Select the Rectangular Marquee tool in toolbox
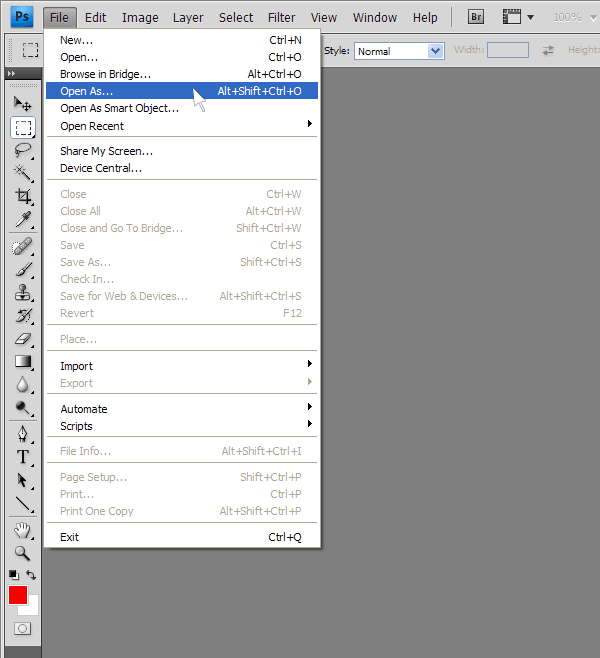600x658 pixels. pos(23,128)
